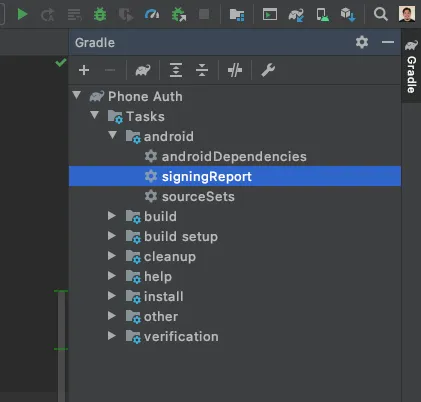The image size is (421, 402).
Task: Expand the install task group
Action: (112, 296)
